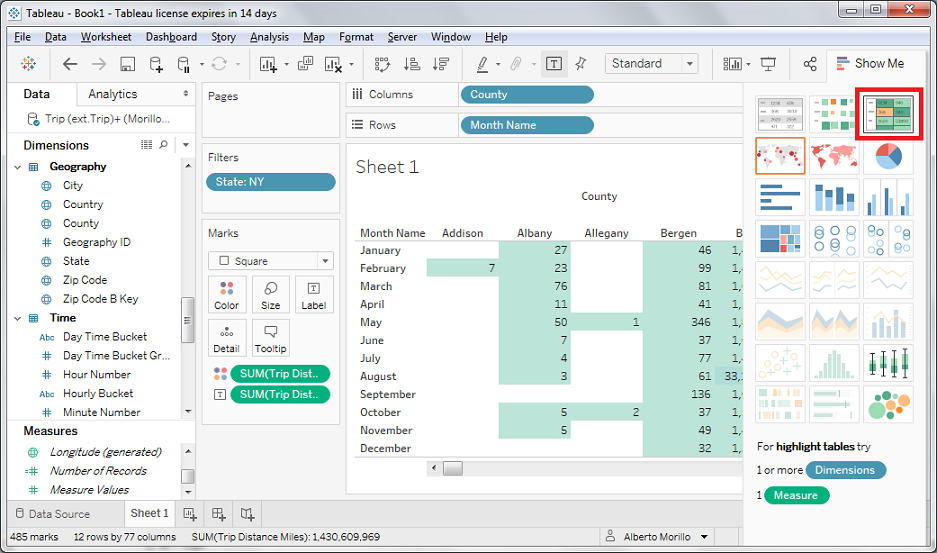
Task: Open the Show/Hide Cards dropdown arrow
Action: (x=748, y=64)
